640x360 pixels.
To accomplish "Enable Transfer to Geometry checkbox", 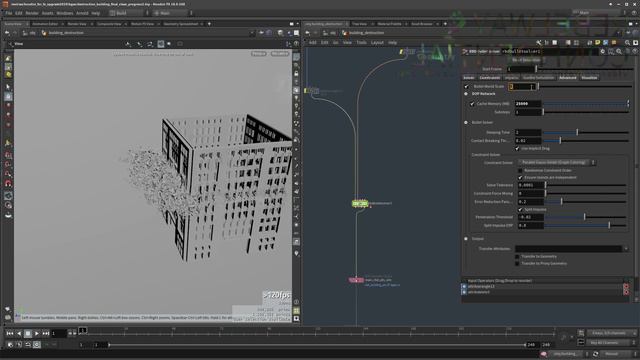I will pos(517,257).
